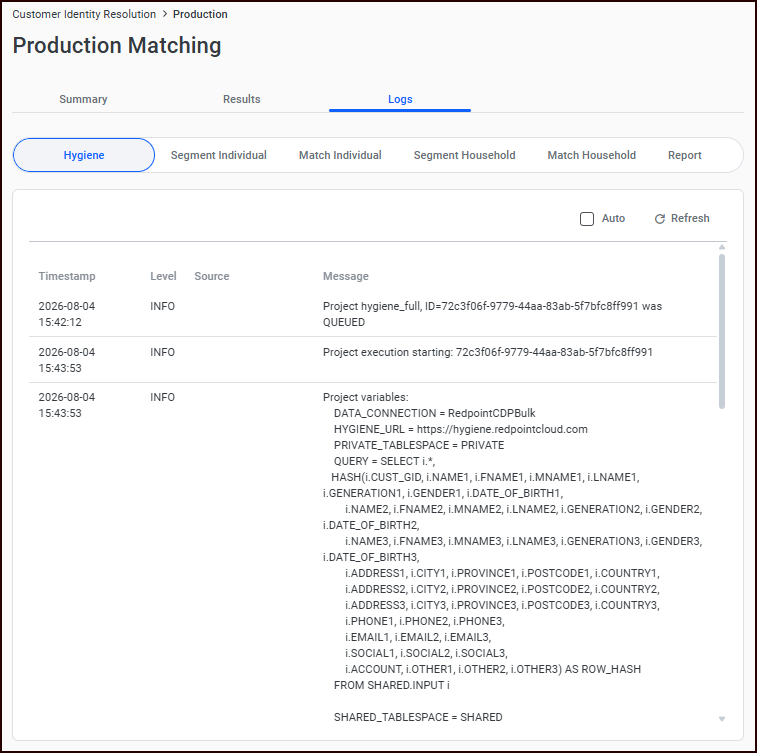Click the 'Project execution starting' message
Image resolution: width=757 pixels, height=753 pixels.
click(488, 352)
